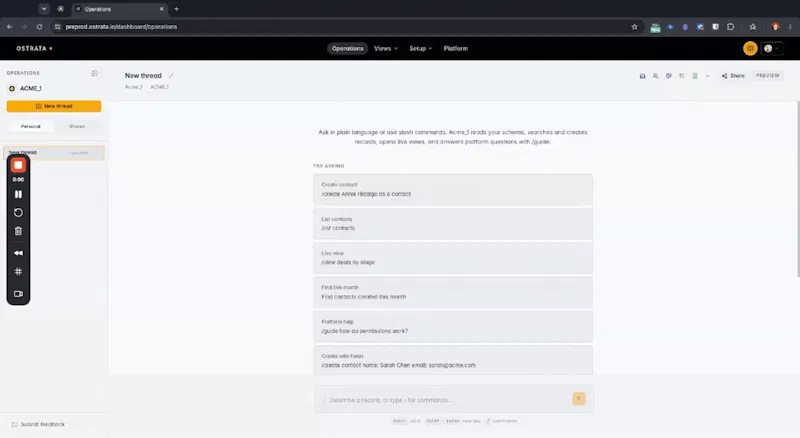Choose the List contacts suggestion card
The height and width of the screenshot is (438, 800).
point(453,224)
